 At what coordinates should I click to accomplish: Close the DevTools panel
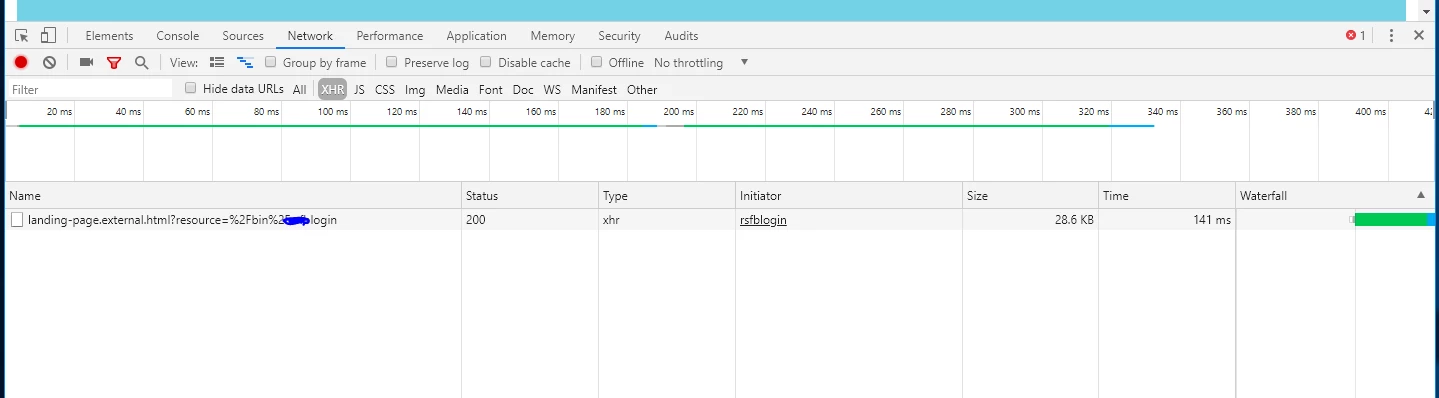point(1419,36)
